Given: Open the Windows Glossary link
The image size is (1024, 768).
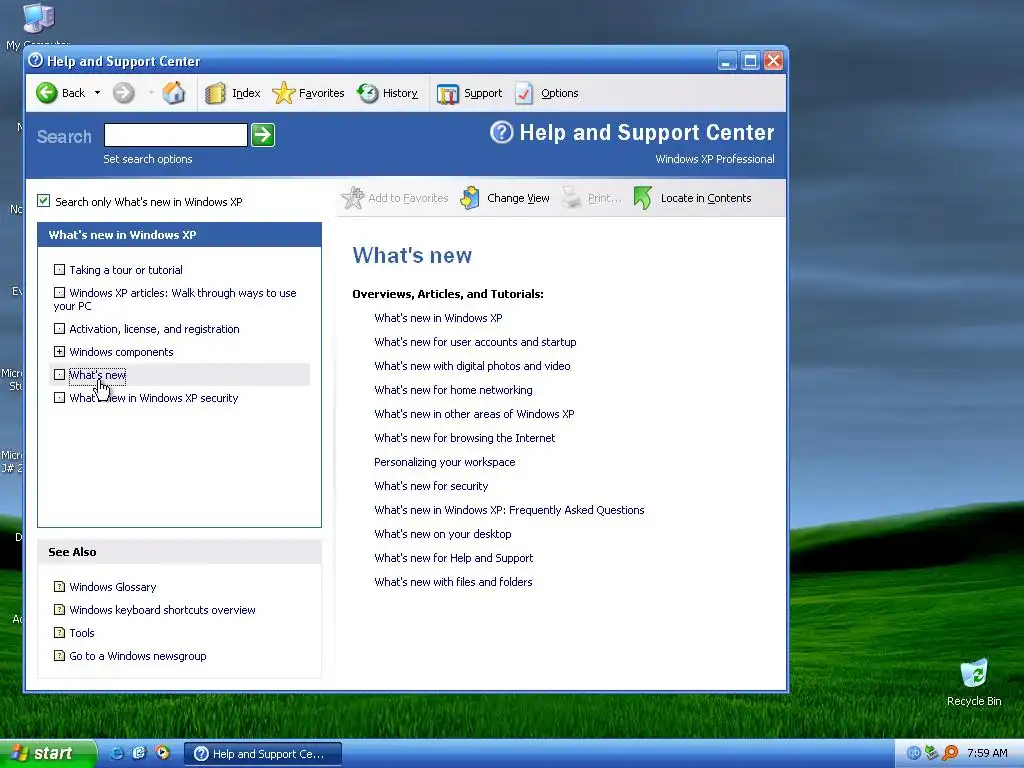Looking at the screenshot, I should point(113,587).
